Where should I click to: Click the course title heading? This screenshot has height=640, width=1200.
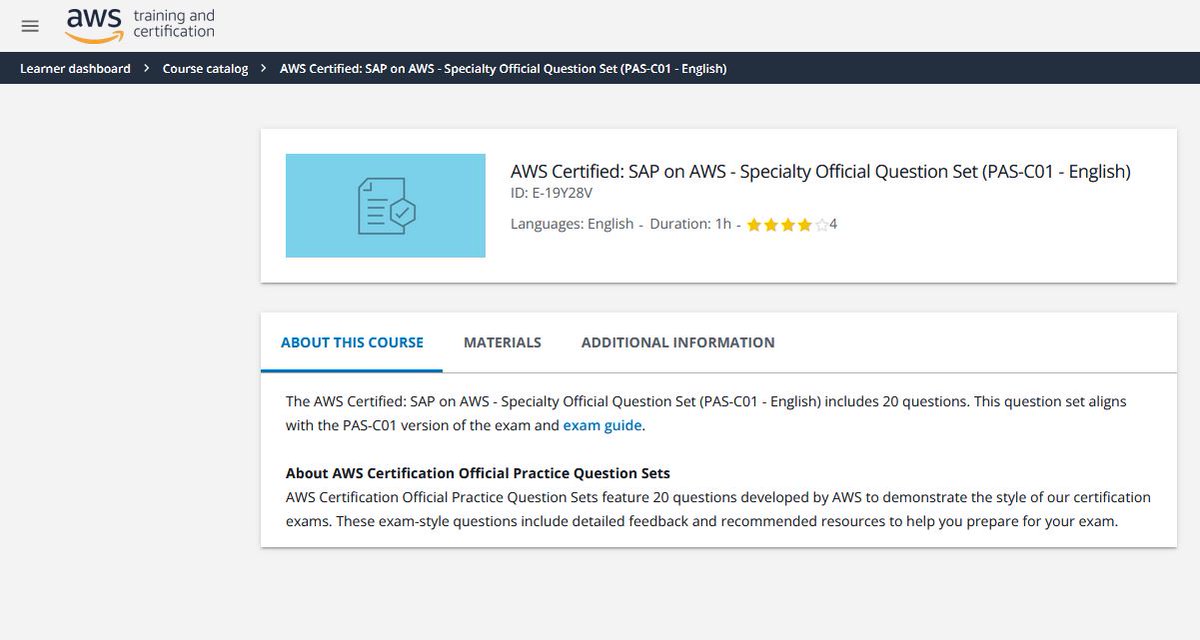pos(820,171)
